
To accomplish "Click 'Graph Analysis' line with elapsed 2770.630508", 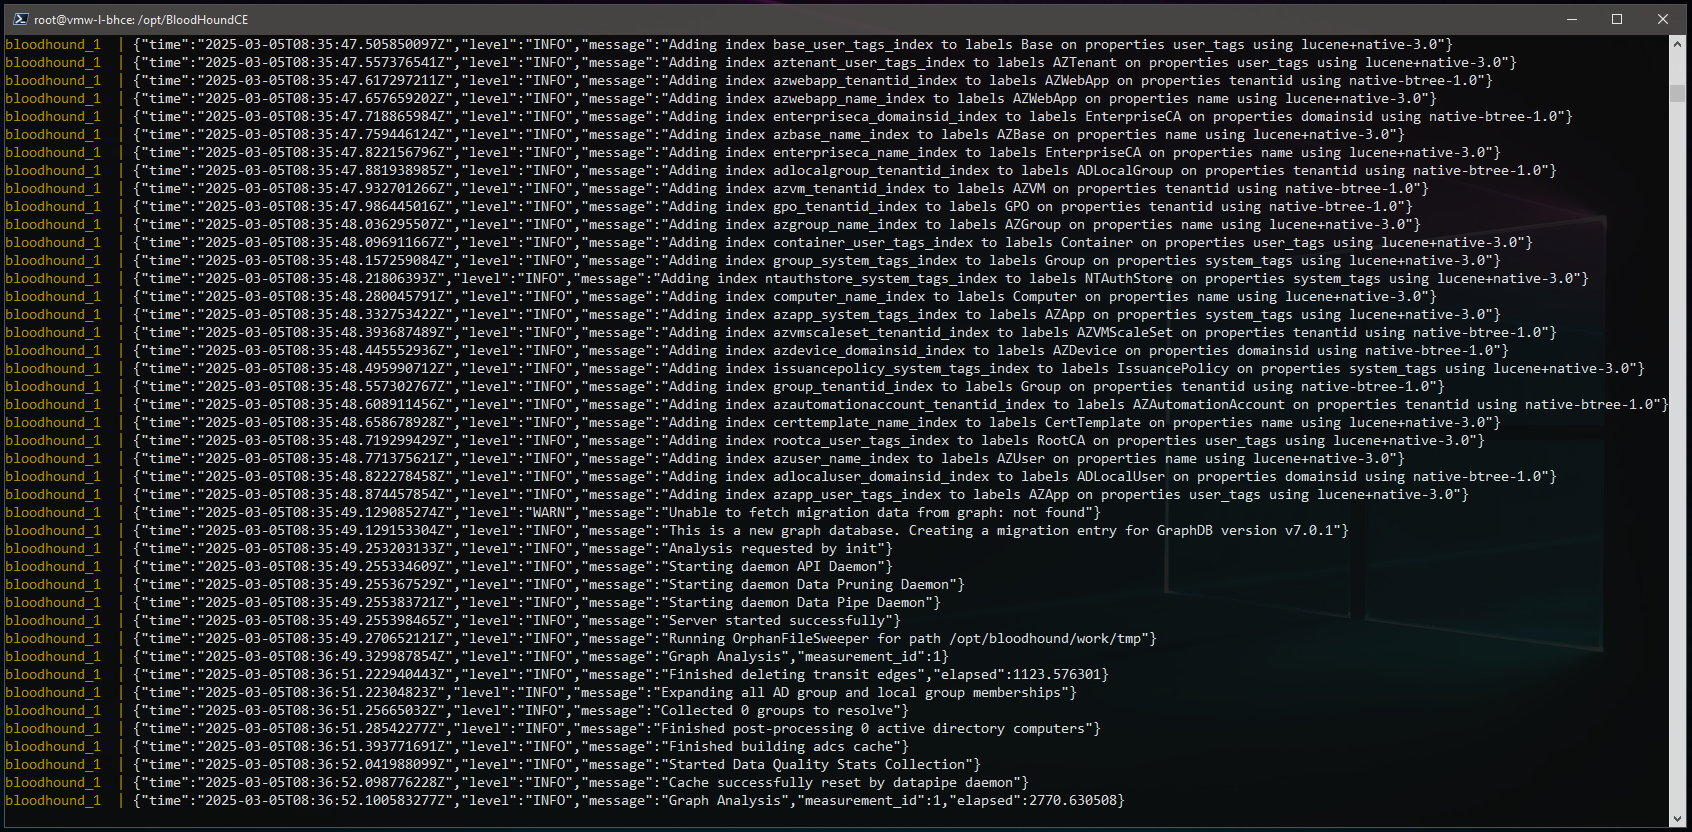I will [565, 801].
